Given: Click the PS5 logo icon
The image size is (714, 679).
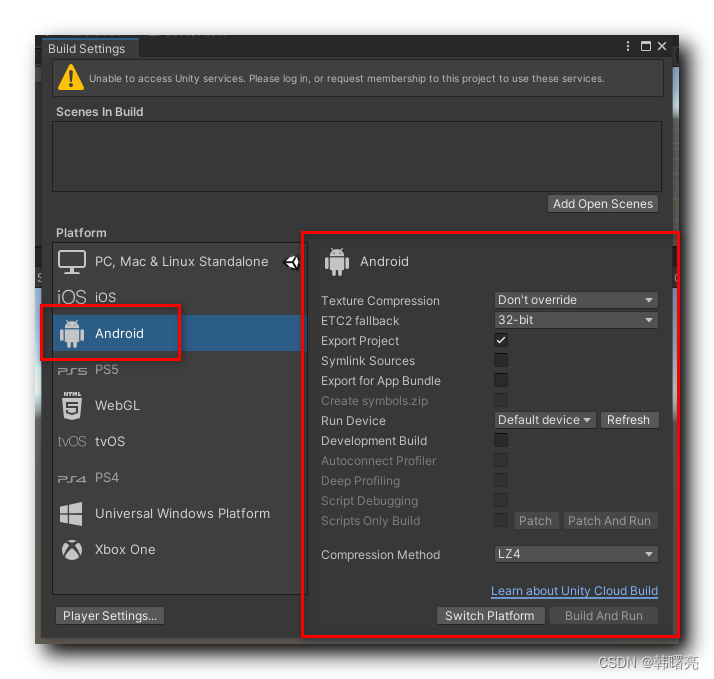Looking at the screenshot, I should pos(72,371).
